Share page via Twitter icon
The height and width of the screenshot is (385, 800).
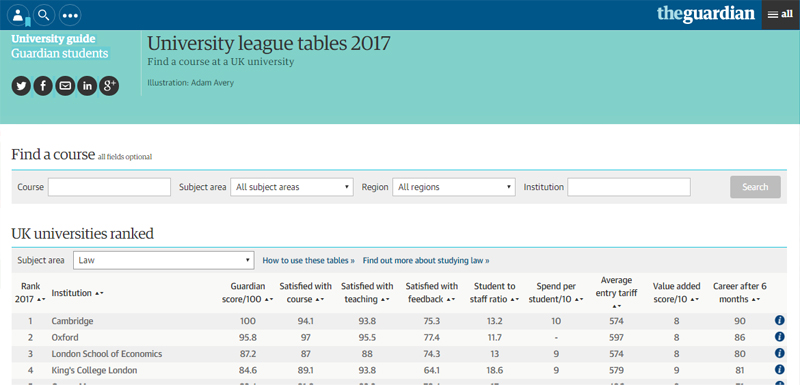[x=21, y=86]
